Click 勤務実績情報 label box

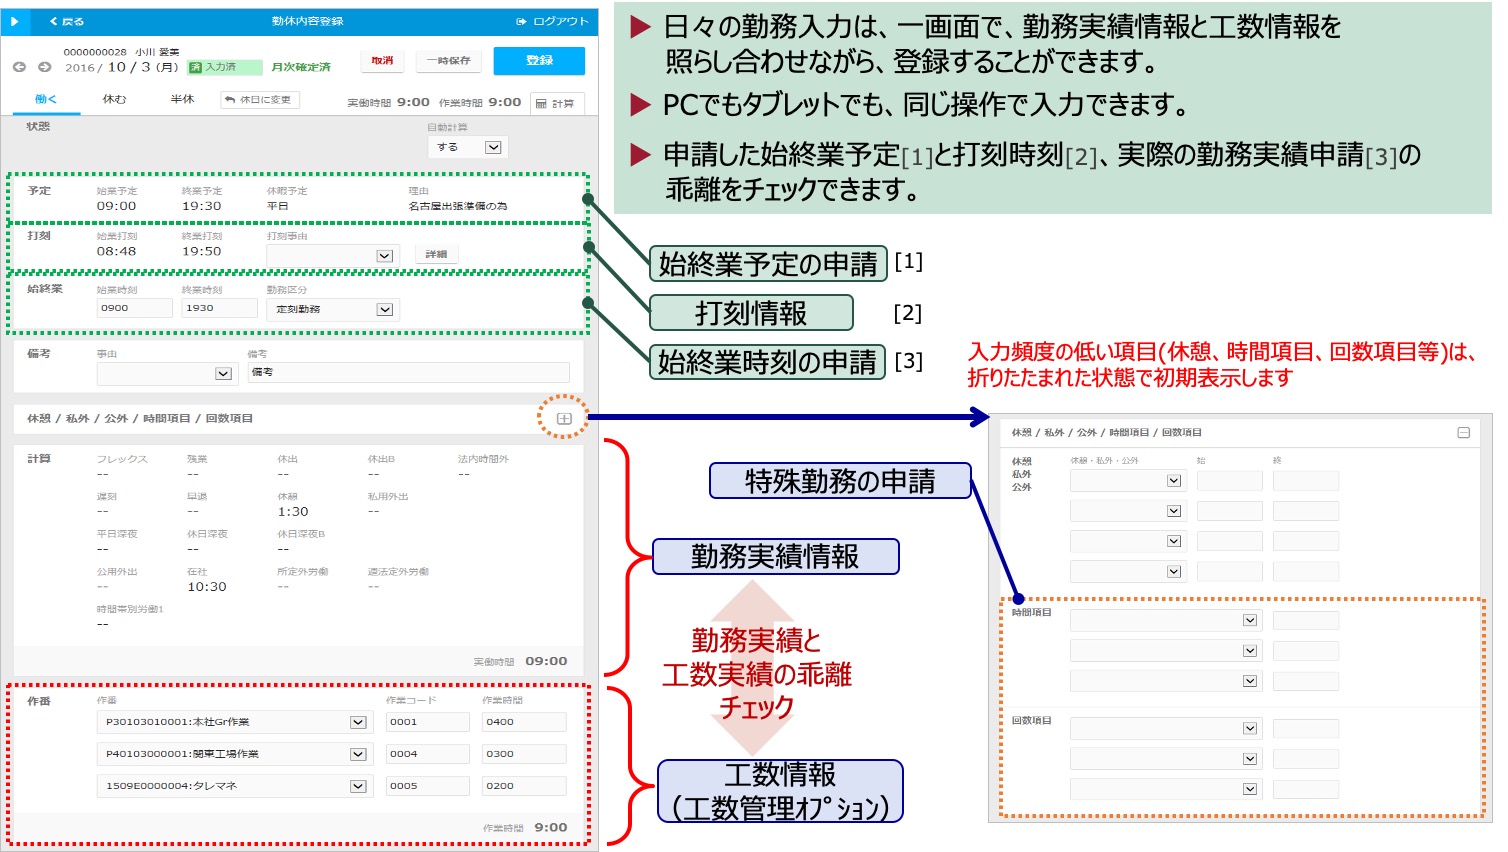[x=775, y=556]
